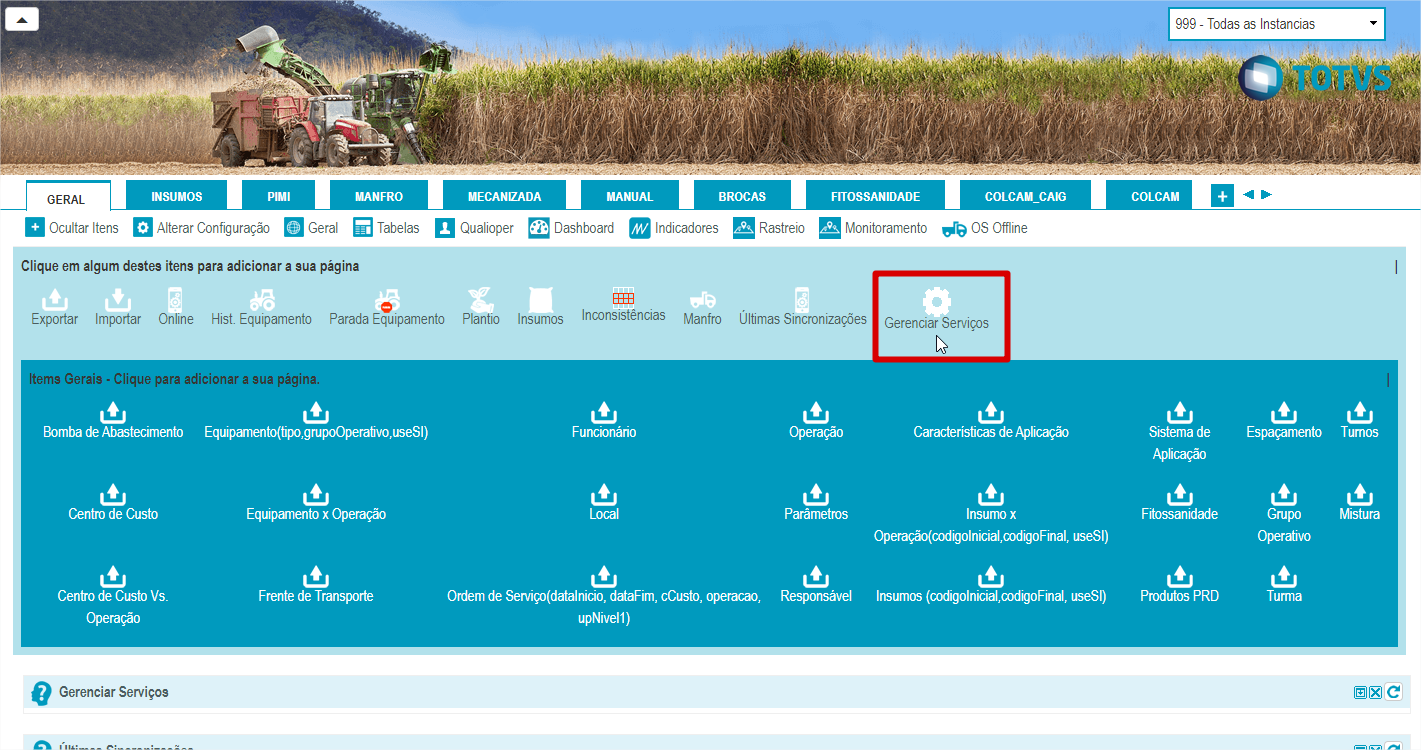
Task: Open the instances dropdown showing 999 - Todas as Instancias
Action: [x=1276, y=24]
